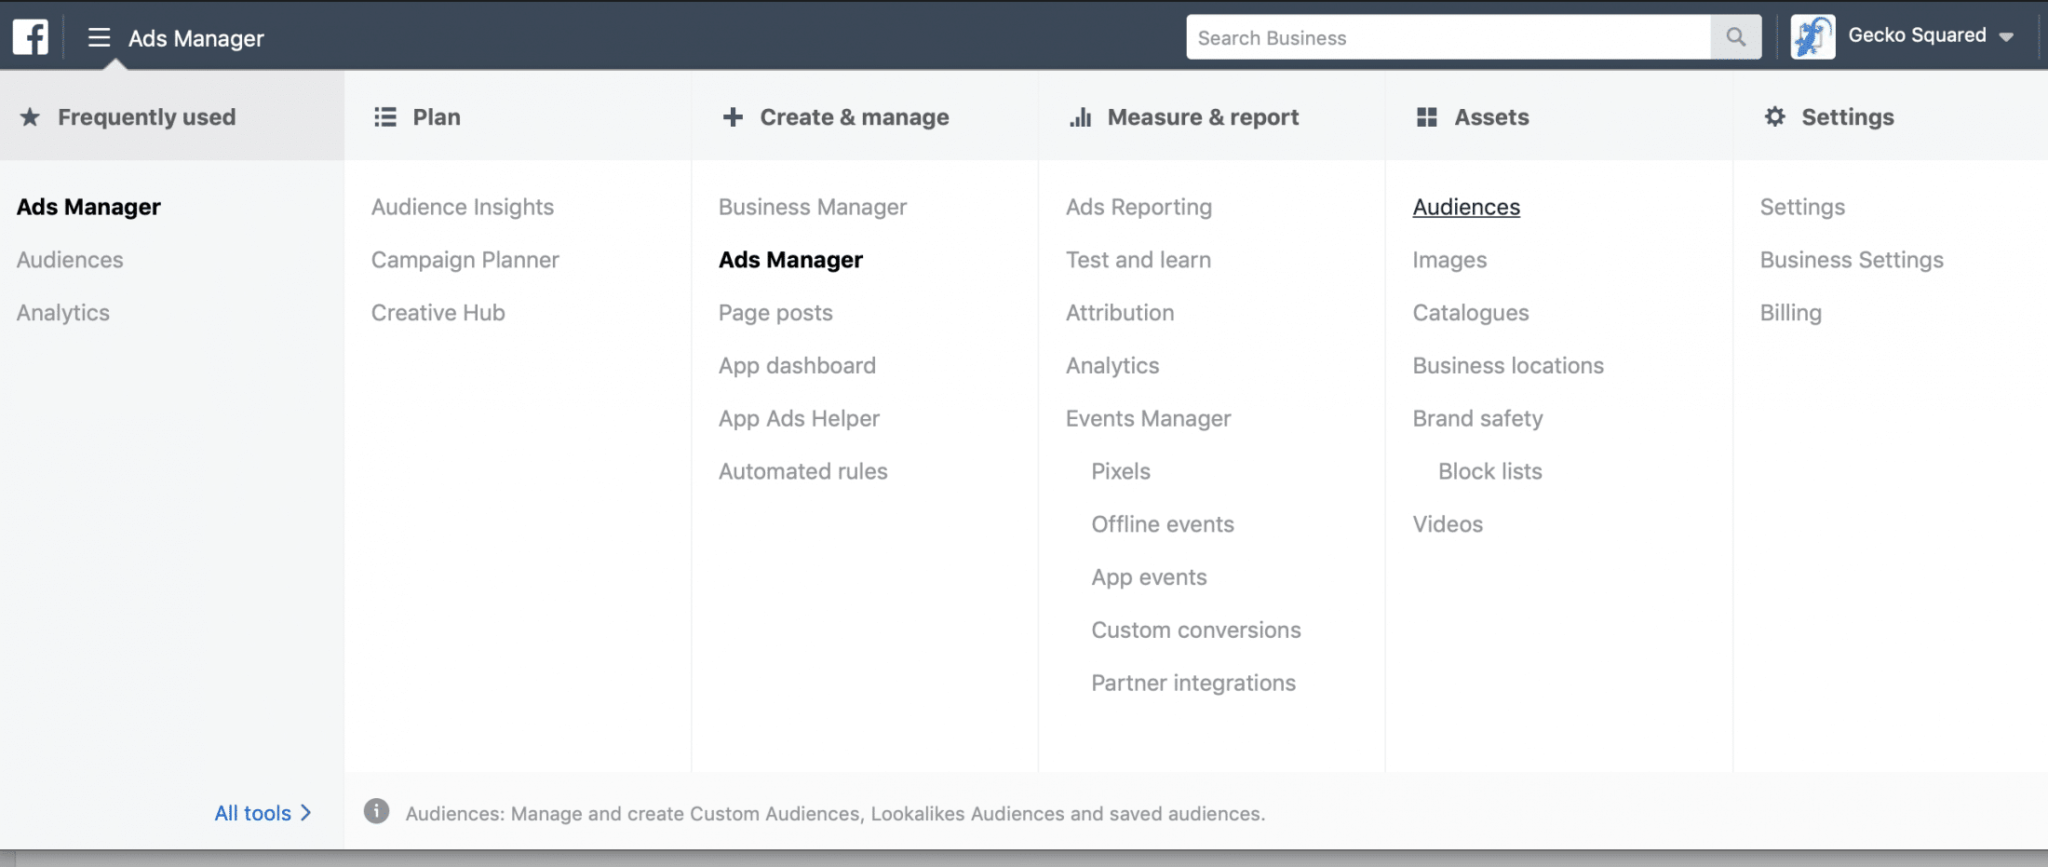Open the Gecko Squared account dropdown arrow

2006,37
